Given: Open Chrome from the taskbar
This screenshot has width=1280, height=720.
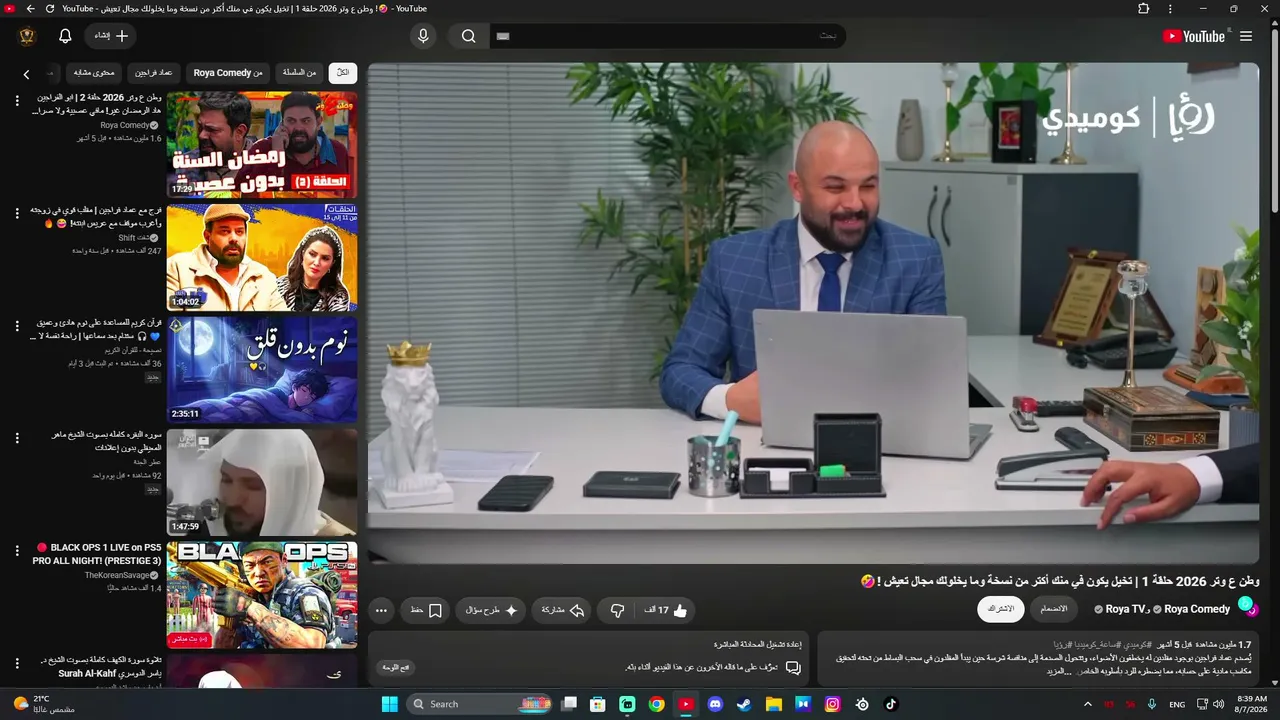Looking at the screenshot, I should point(656,704).
